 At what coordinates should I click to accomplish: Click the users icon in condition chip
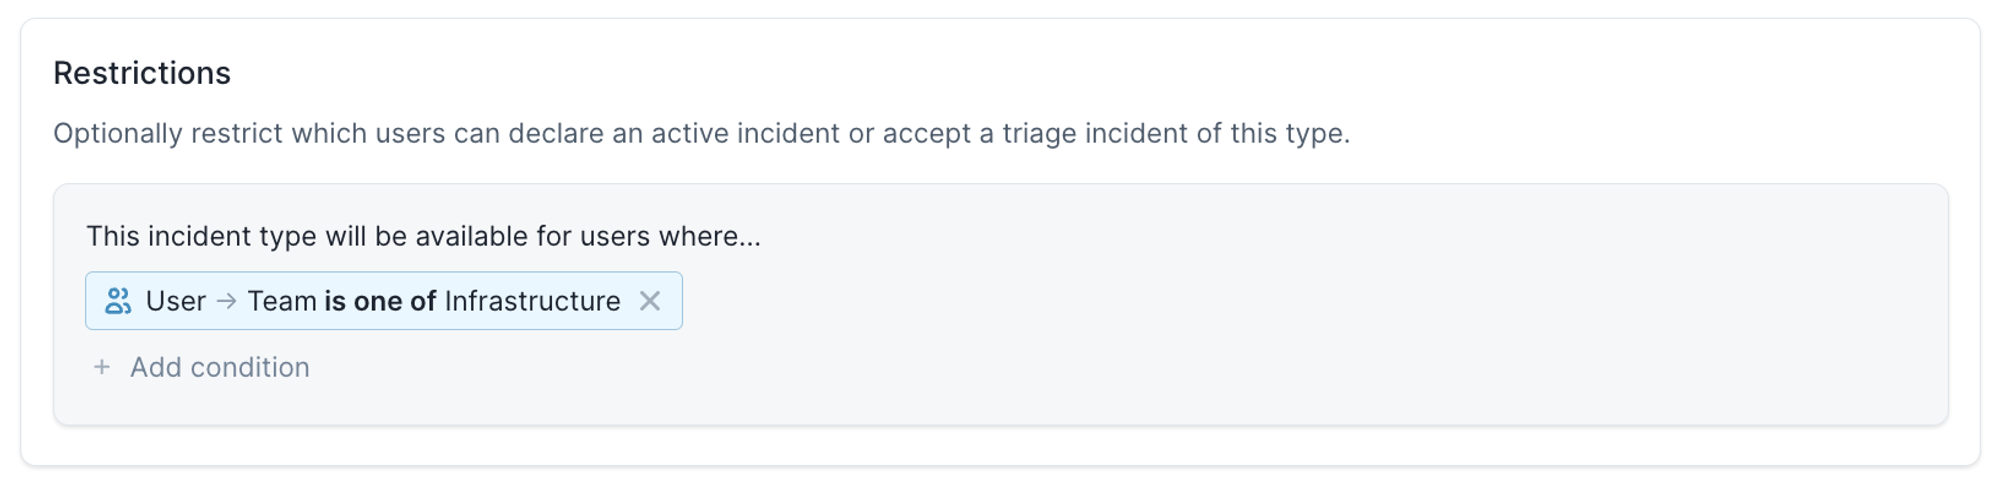[x=118, y=301]
